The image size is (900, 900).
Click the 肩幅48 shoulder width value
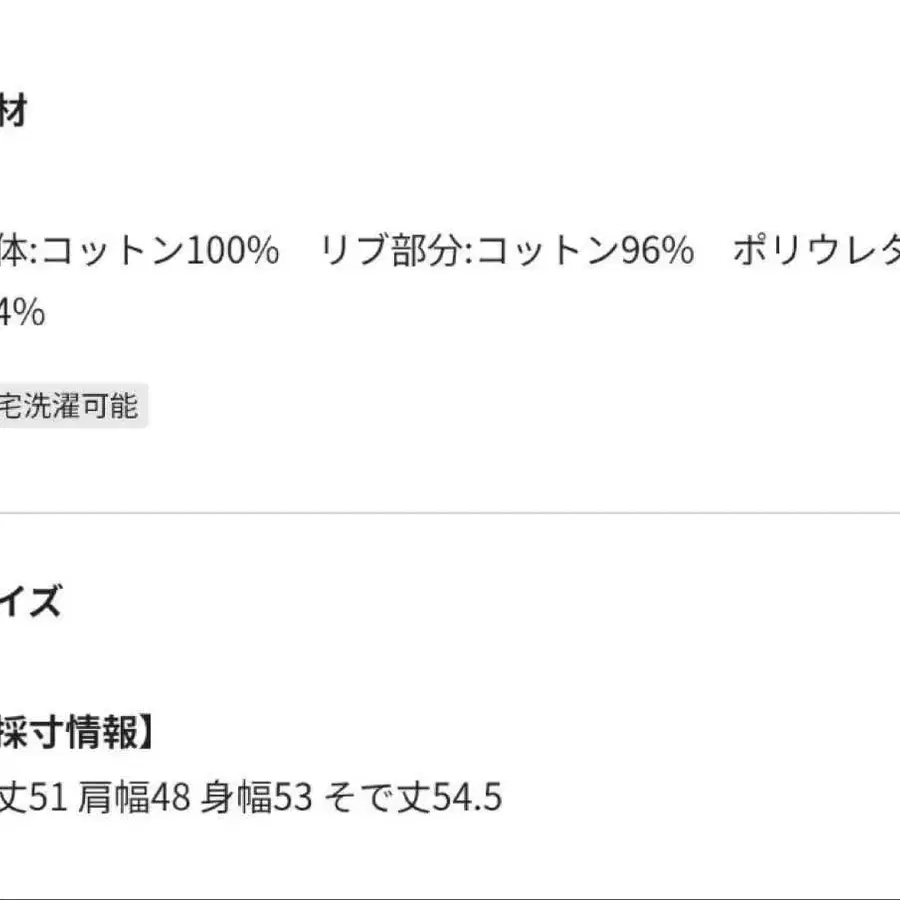click(x=133, y=797)
